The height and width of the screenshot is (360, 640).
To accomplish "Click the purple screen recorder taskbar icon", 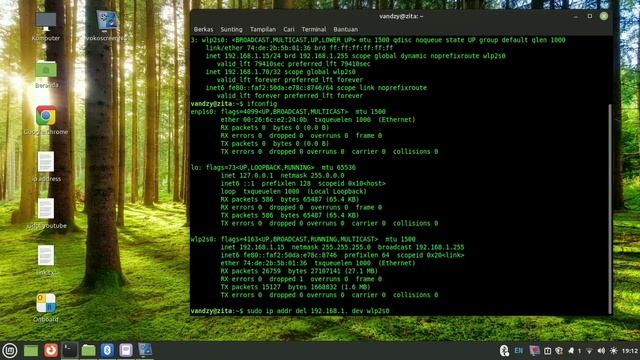I will click(126, 350).
